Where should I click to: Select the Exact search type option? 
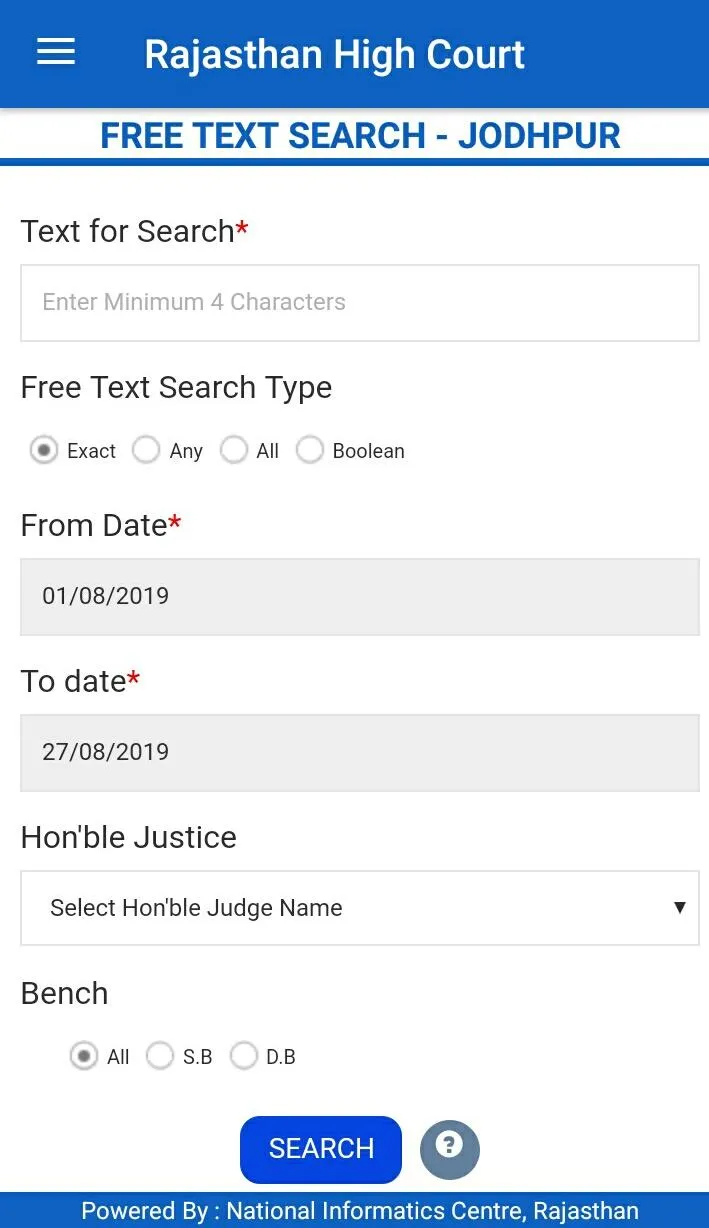click(x=42, y=450)
